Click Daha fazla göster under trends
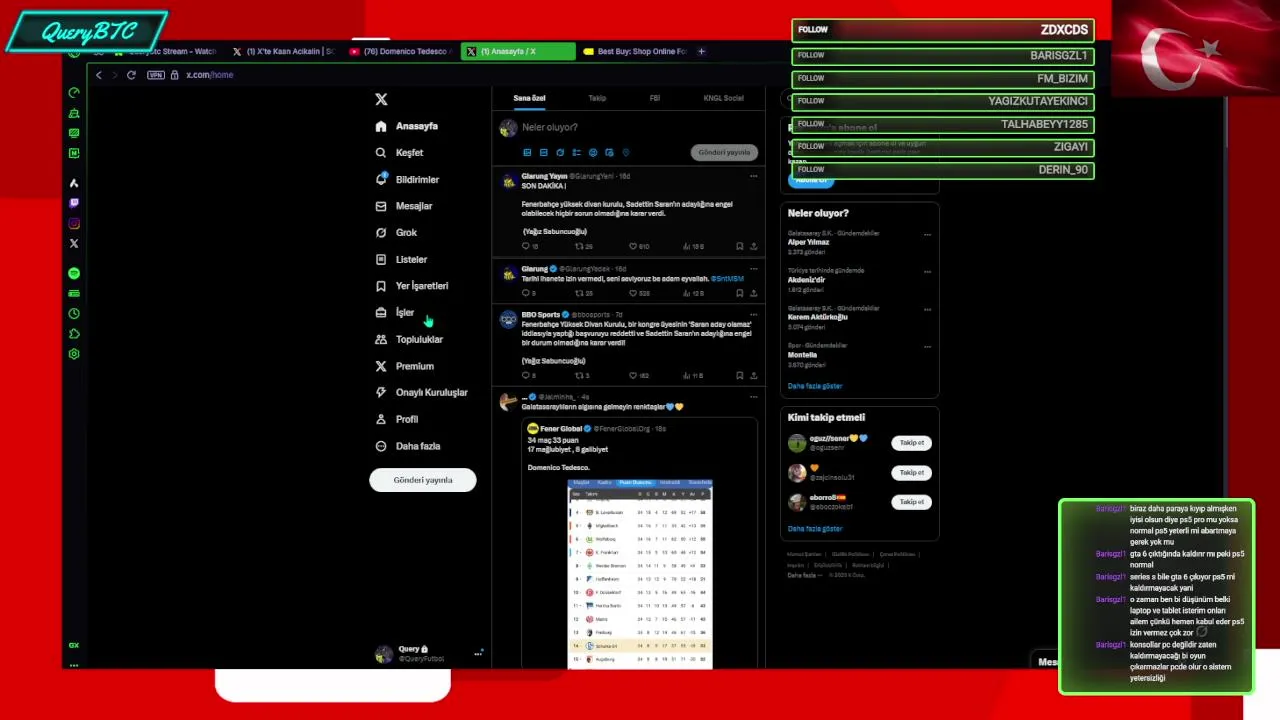 [815, 386]
